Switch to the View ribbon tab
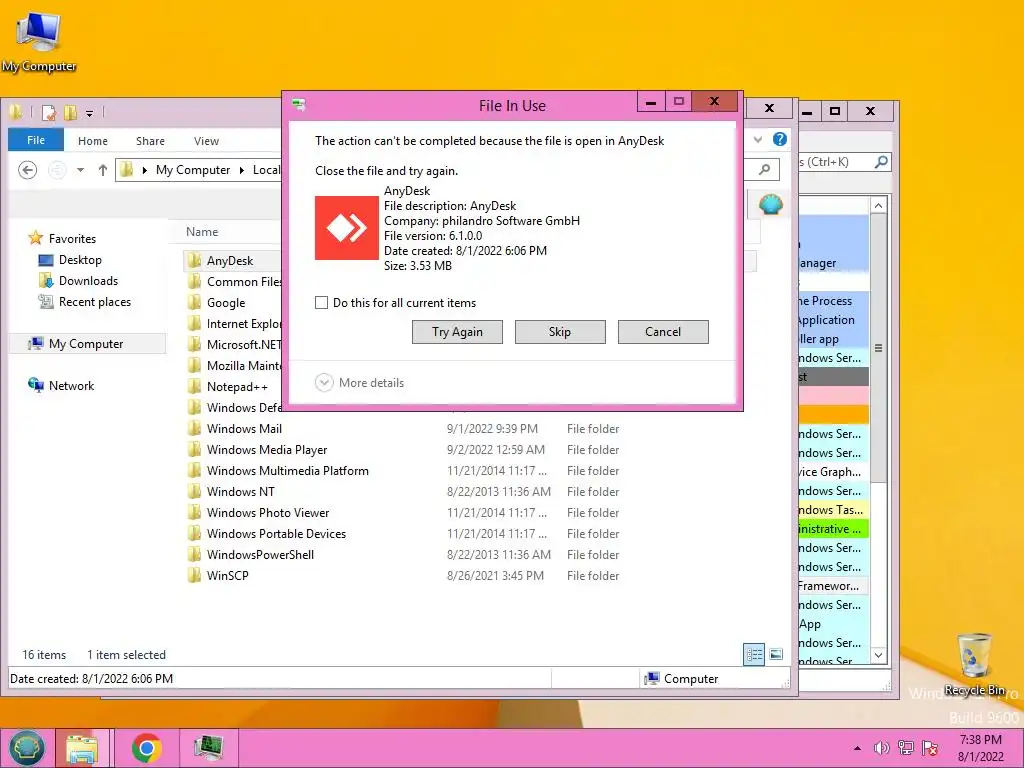The image size is (1024, 768). (x=206, y=140)
